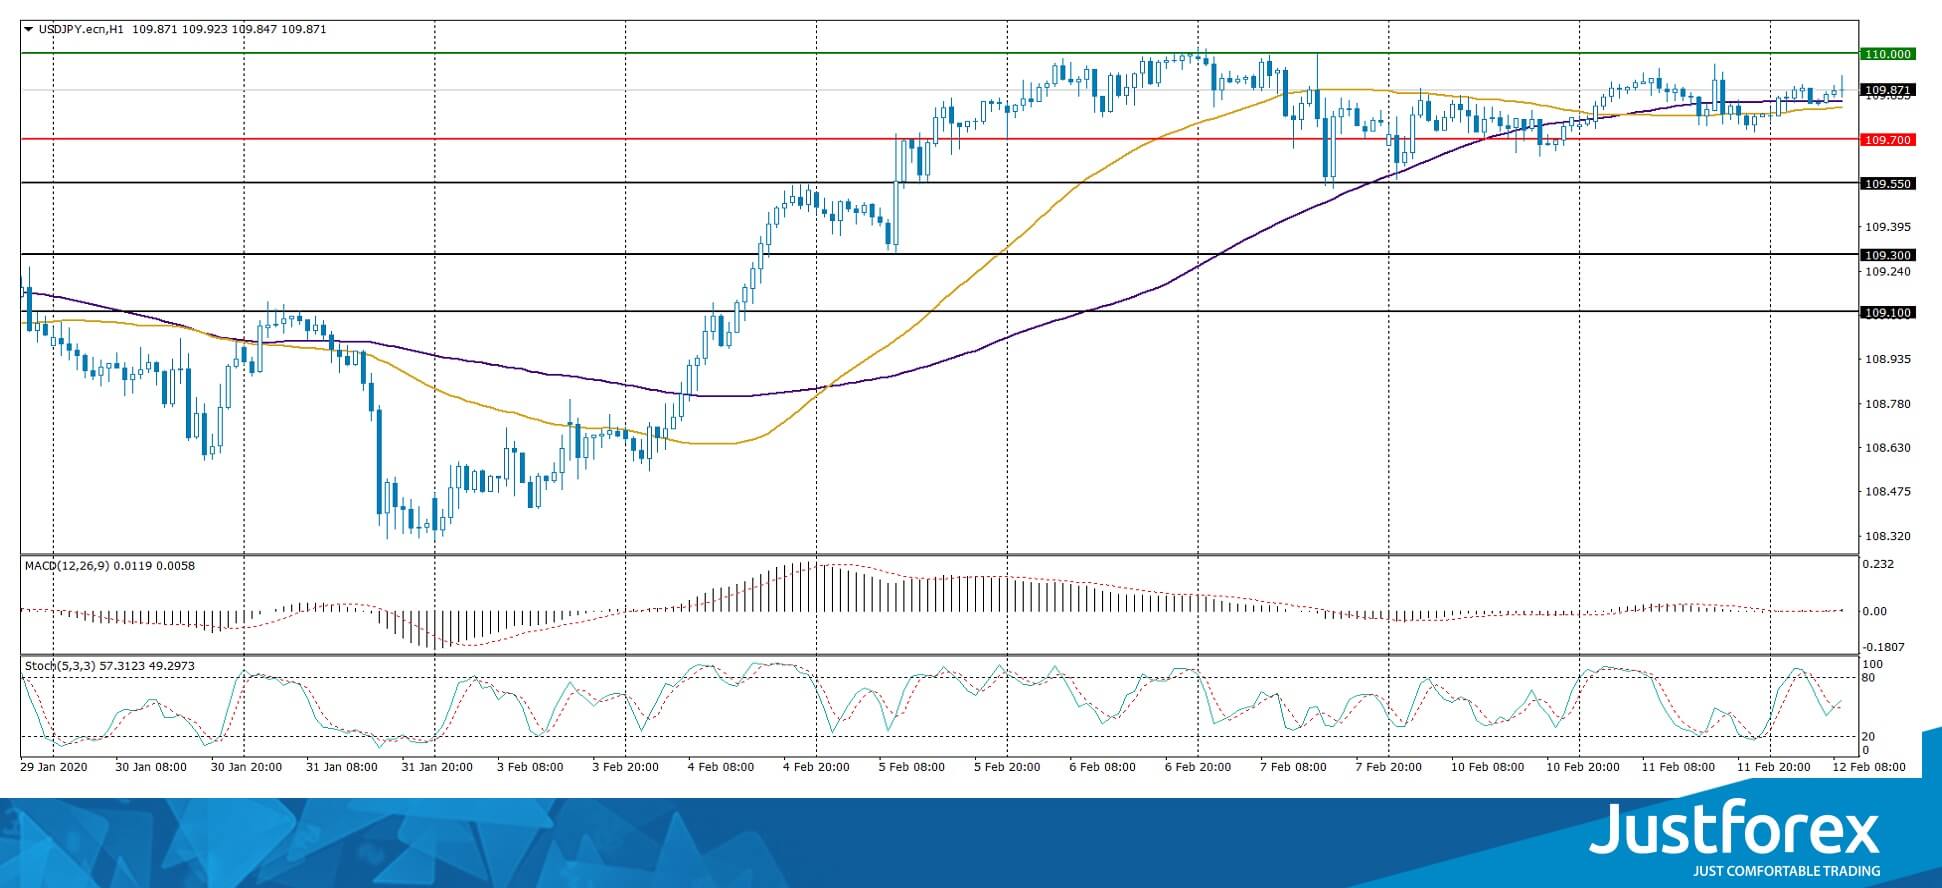
Task: Click the 4 Feb 08:00 time label
Action: [720, 767]
